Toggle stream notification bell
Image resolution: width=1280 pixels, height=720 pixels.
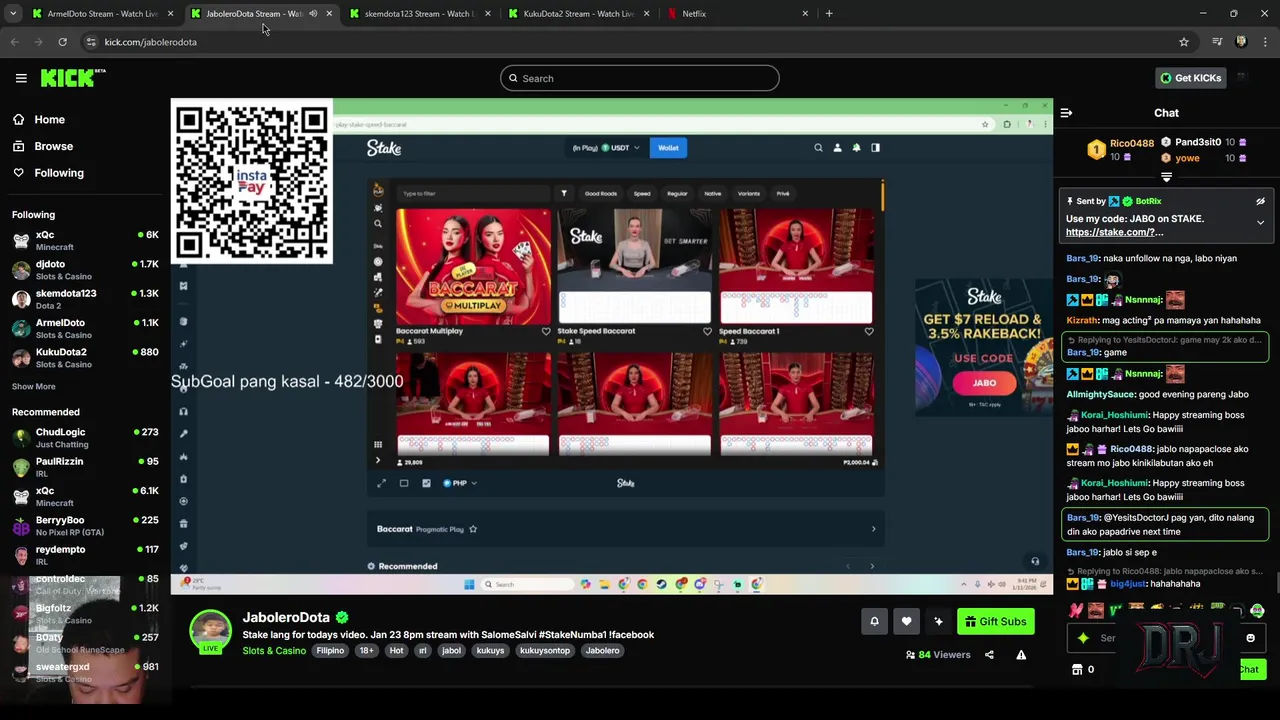click(x=874, y=621)
